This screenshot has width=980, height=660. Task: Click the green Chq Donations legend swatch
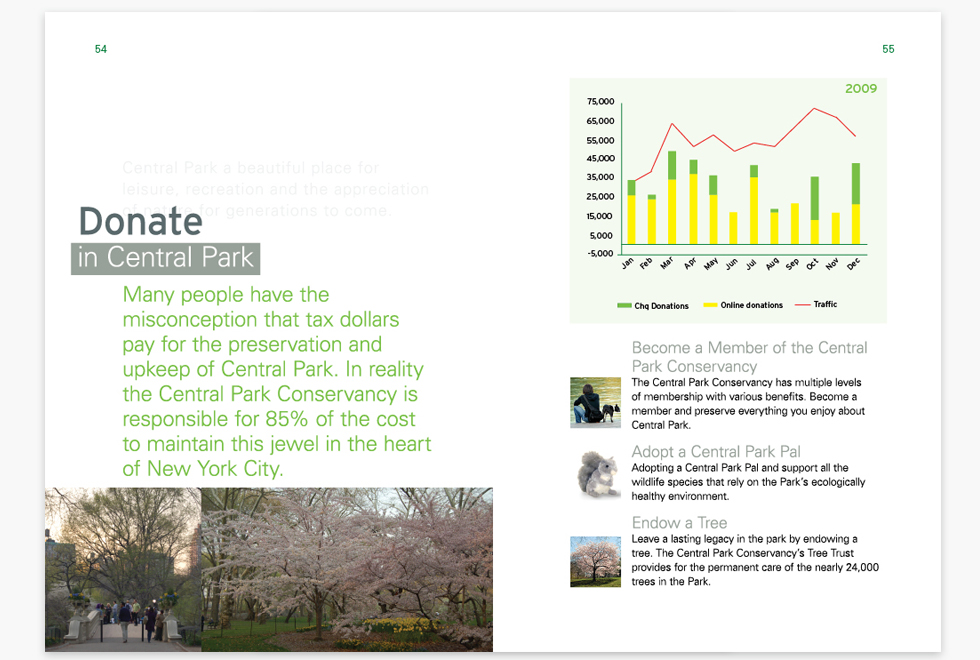click(x=625, y=305)
